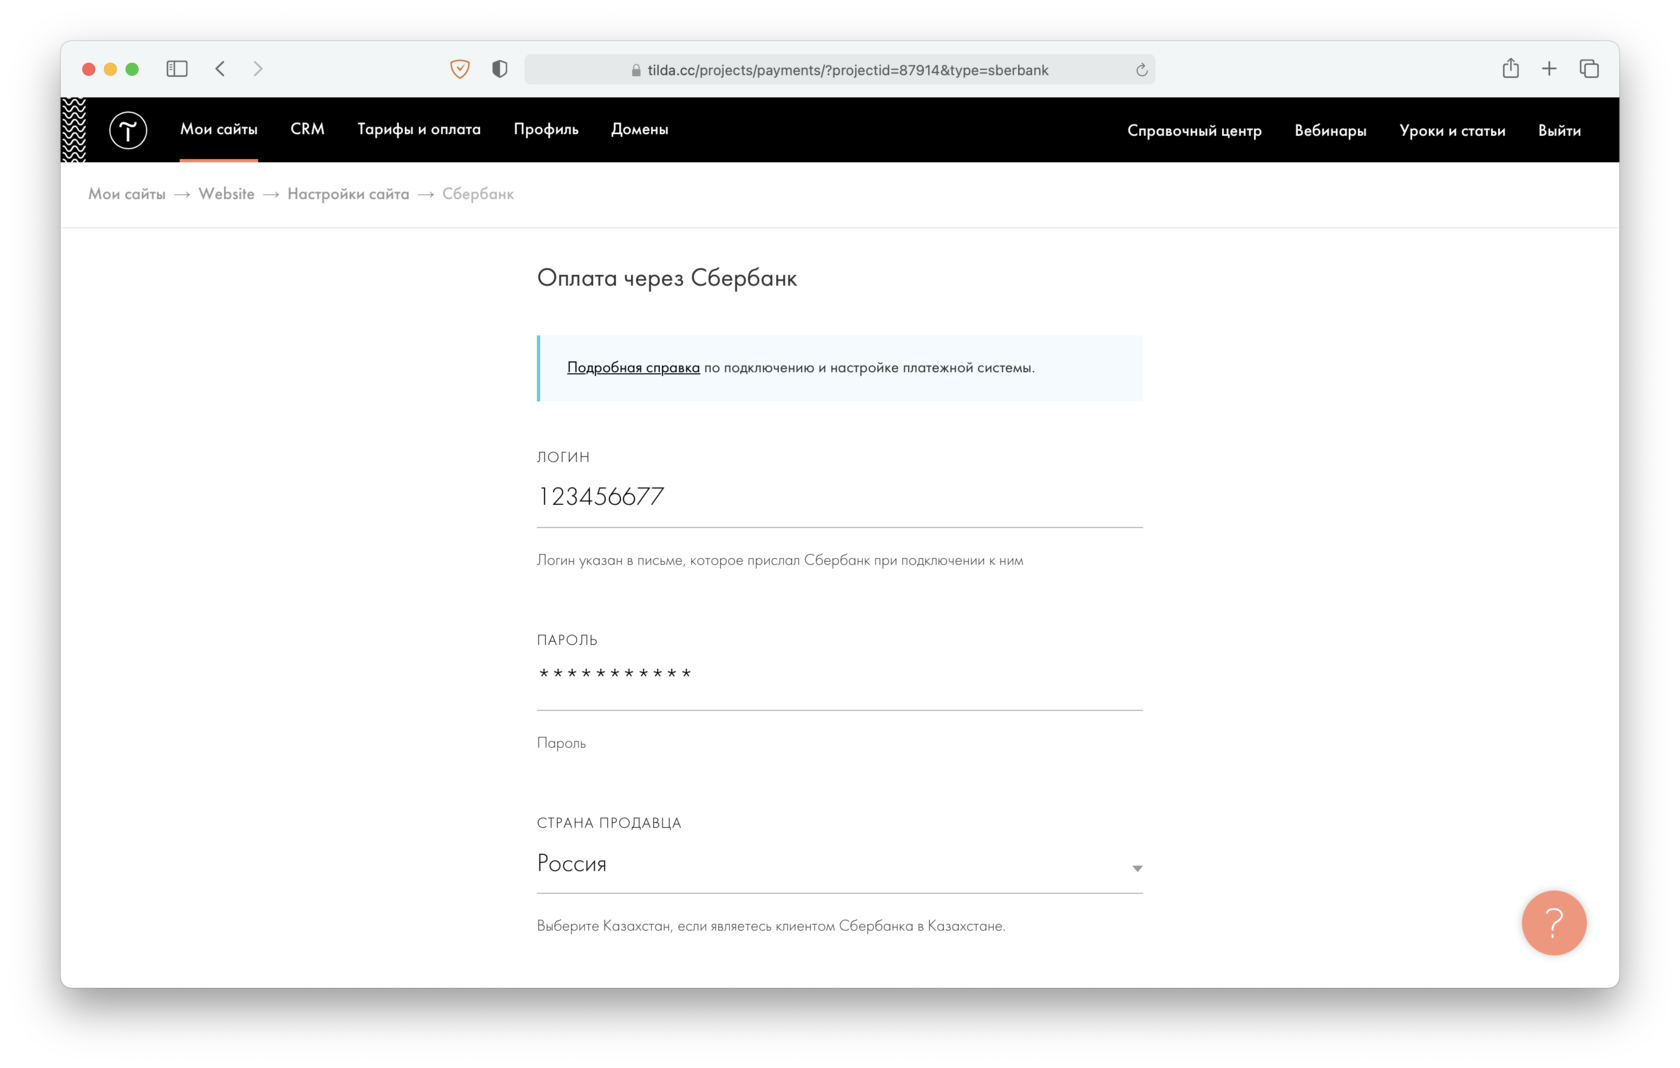This screenshot has height=1068, width=1680.
Task: Open the Профиль menu item
Action: pyautogui.click(x=546, y=129)
